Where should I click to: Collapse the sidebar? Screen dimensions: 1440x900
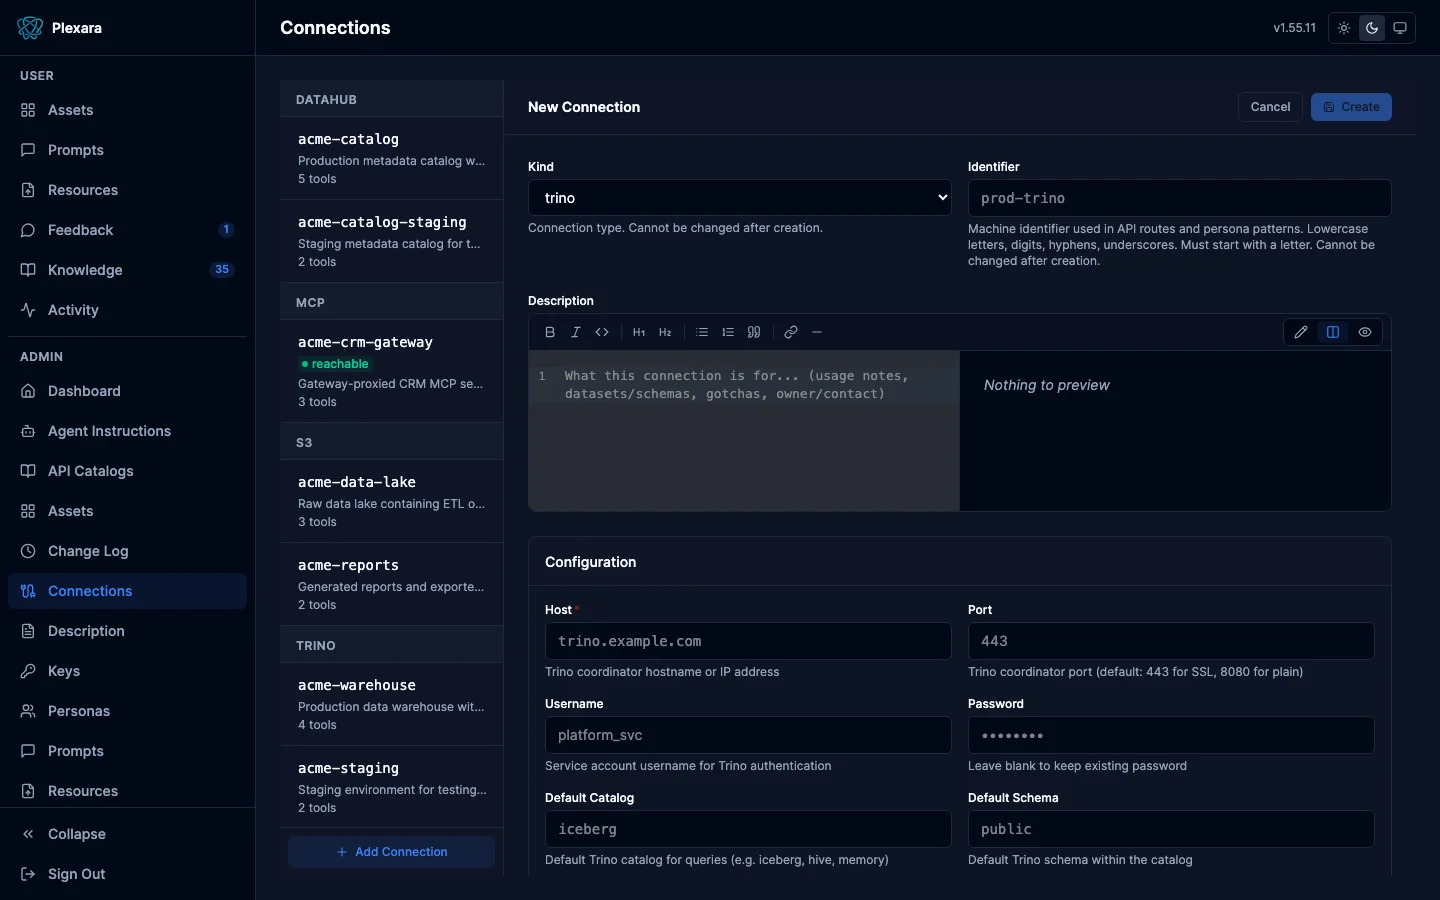pos(127,834)
